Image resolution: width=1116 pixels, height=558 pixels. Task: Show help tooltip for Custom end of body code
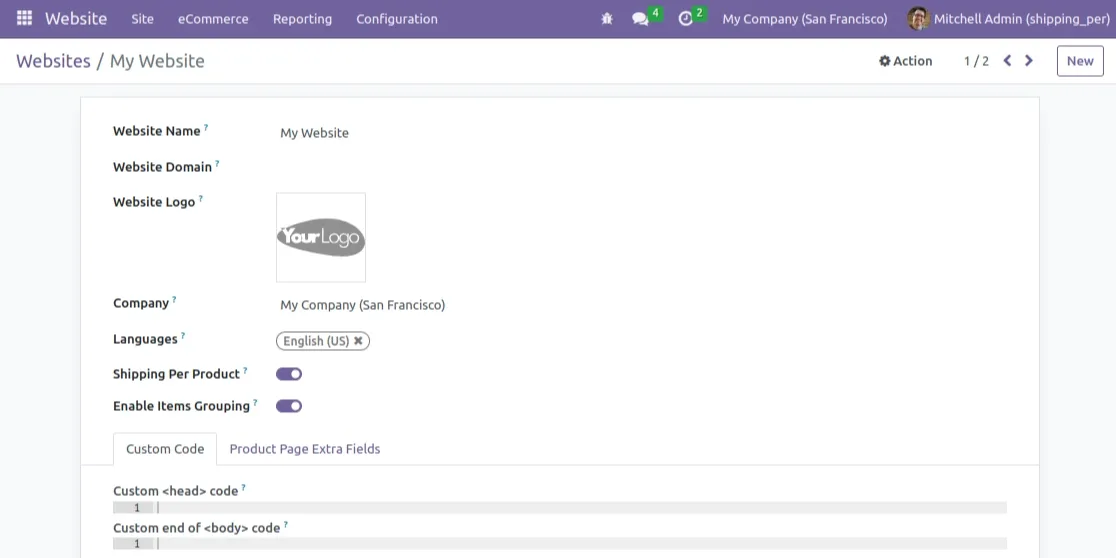point(286,524)
